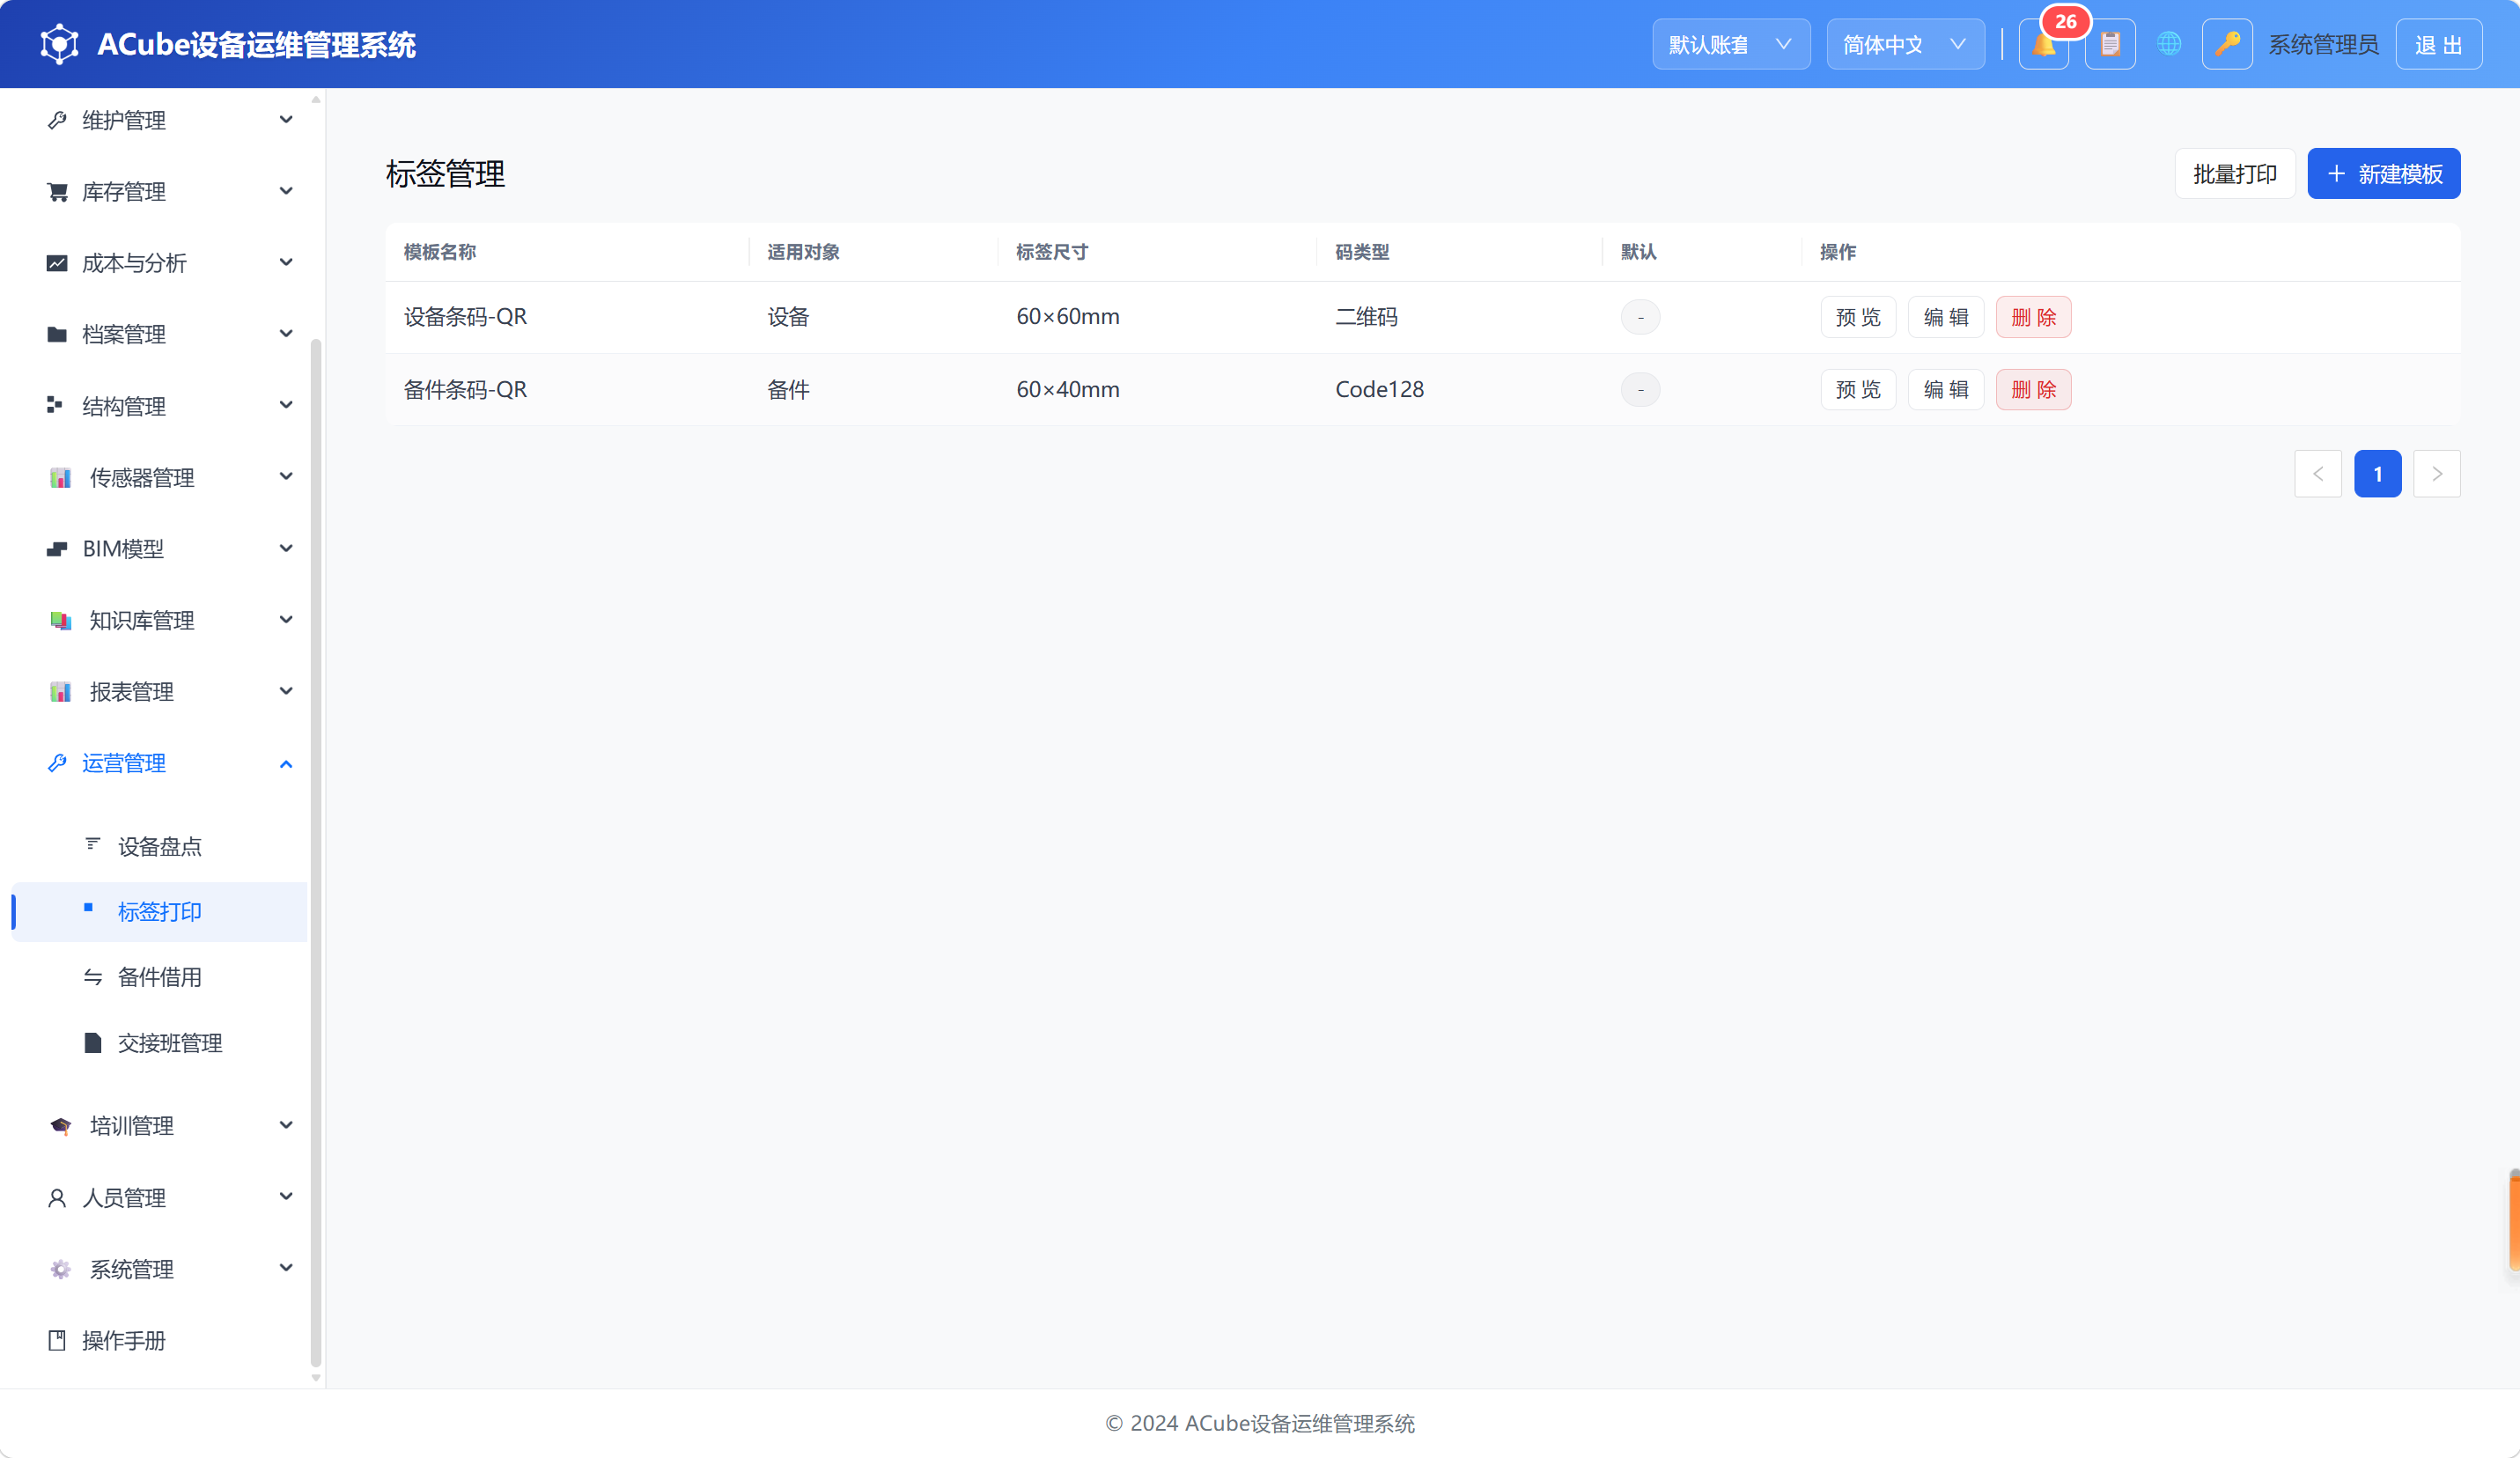The height and width of the screenshot is (1458, 2520).
Task: Expand the 维护管理 menu chevron
Action: (286, 120)
